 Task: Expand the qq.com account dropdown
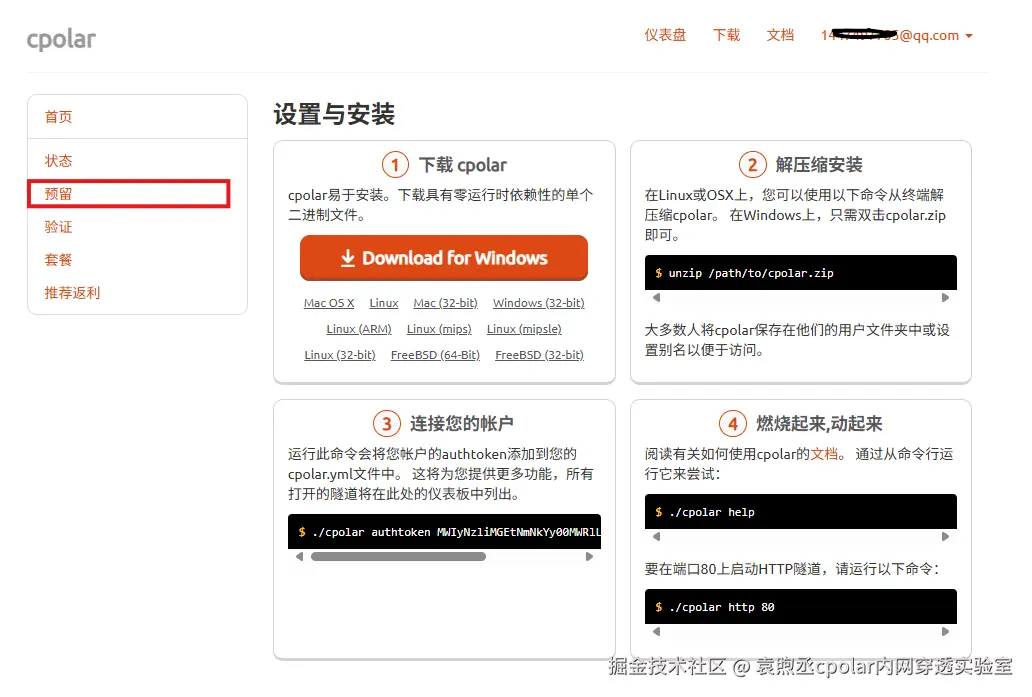[x=896, y=35]
